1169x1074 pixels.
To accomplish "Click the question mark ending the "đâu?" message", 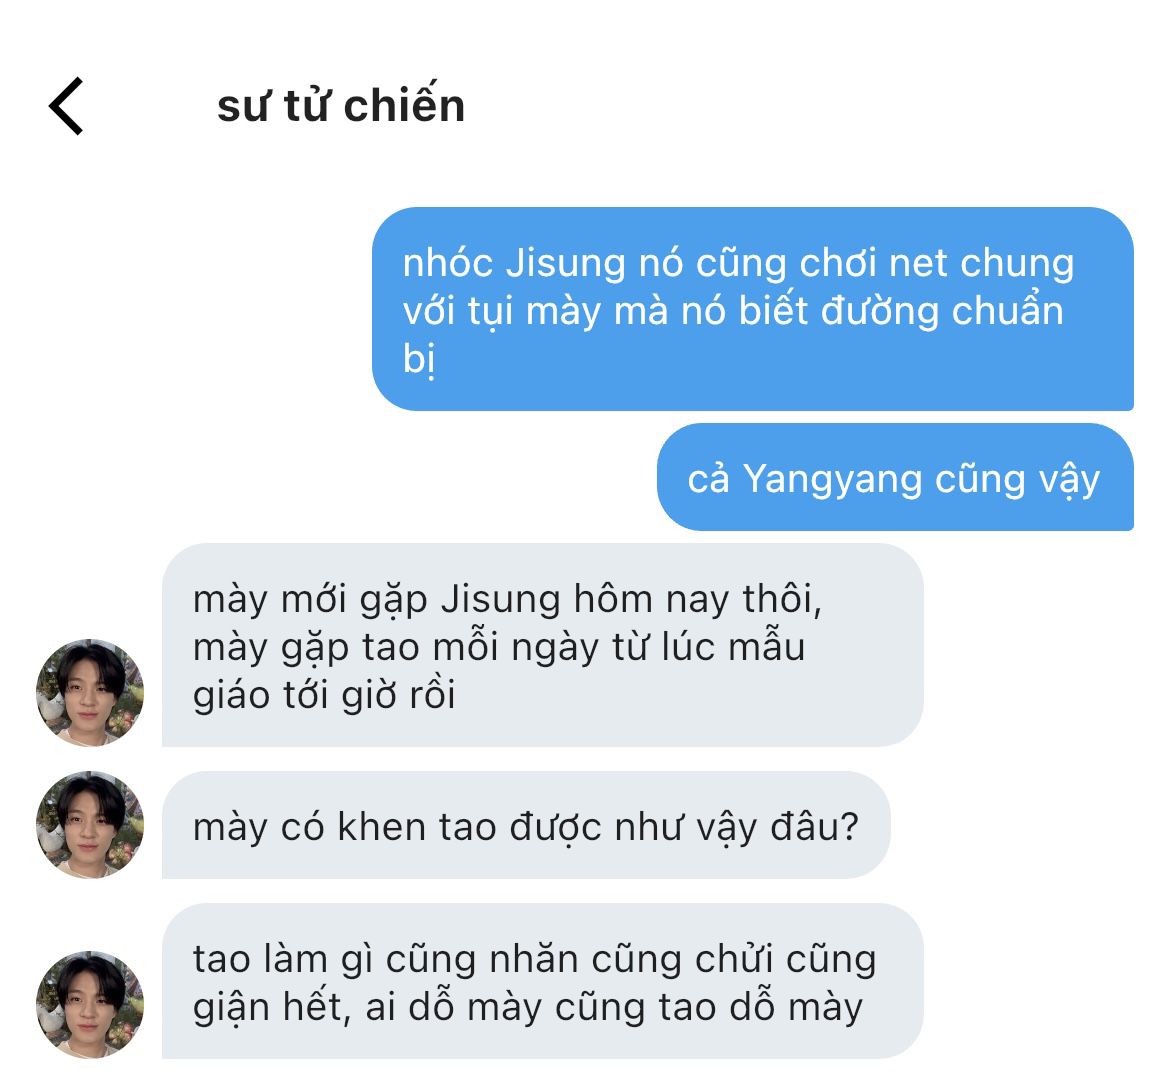I will 850,827.
